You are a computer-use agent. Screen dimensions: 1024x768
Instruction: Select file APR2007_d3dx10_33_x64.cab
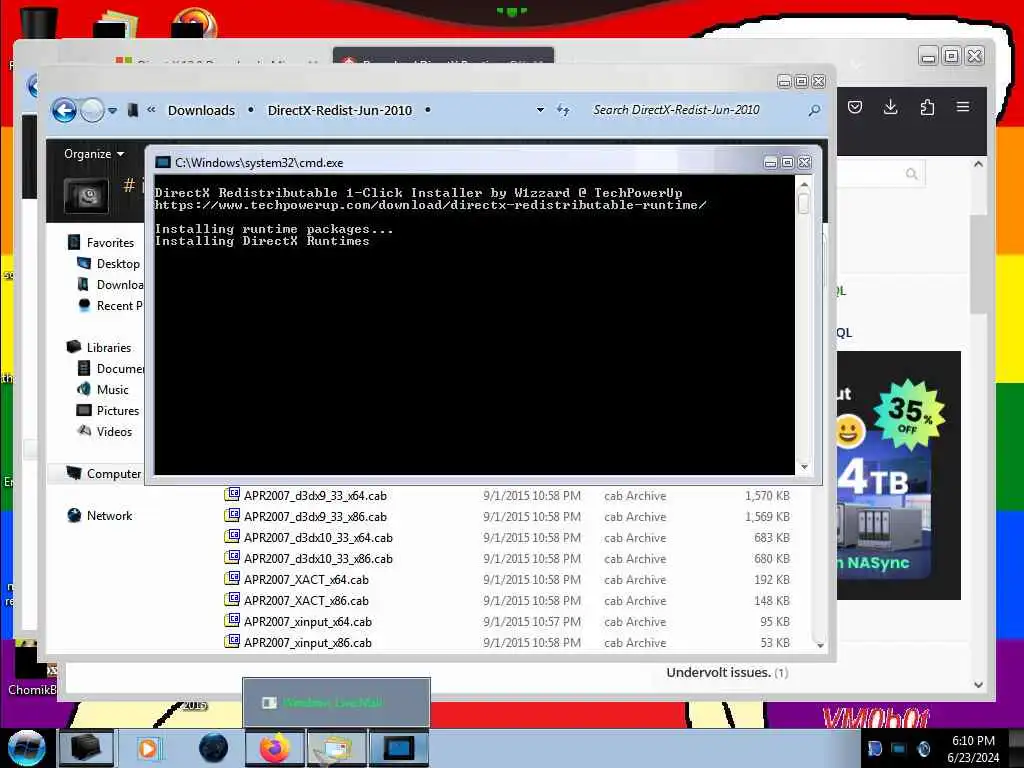(318, 537)
